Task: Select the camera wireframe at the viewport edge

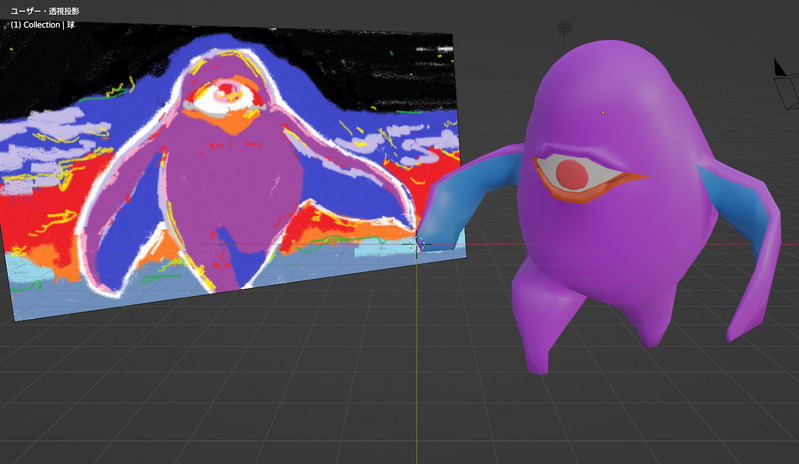Action: pos(786,84)
